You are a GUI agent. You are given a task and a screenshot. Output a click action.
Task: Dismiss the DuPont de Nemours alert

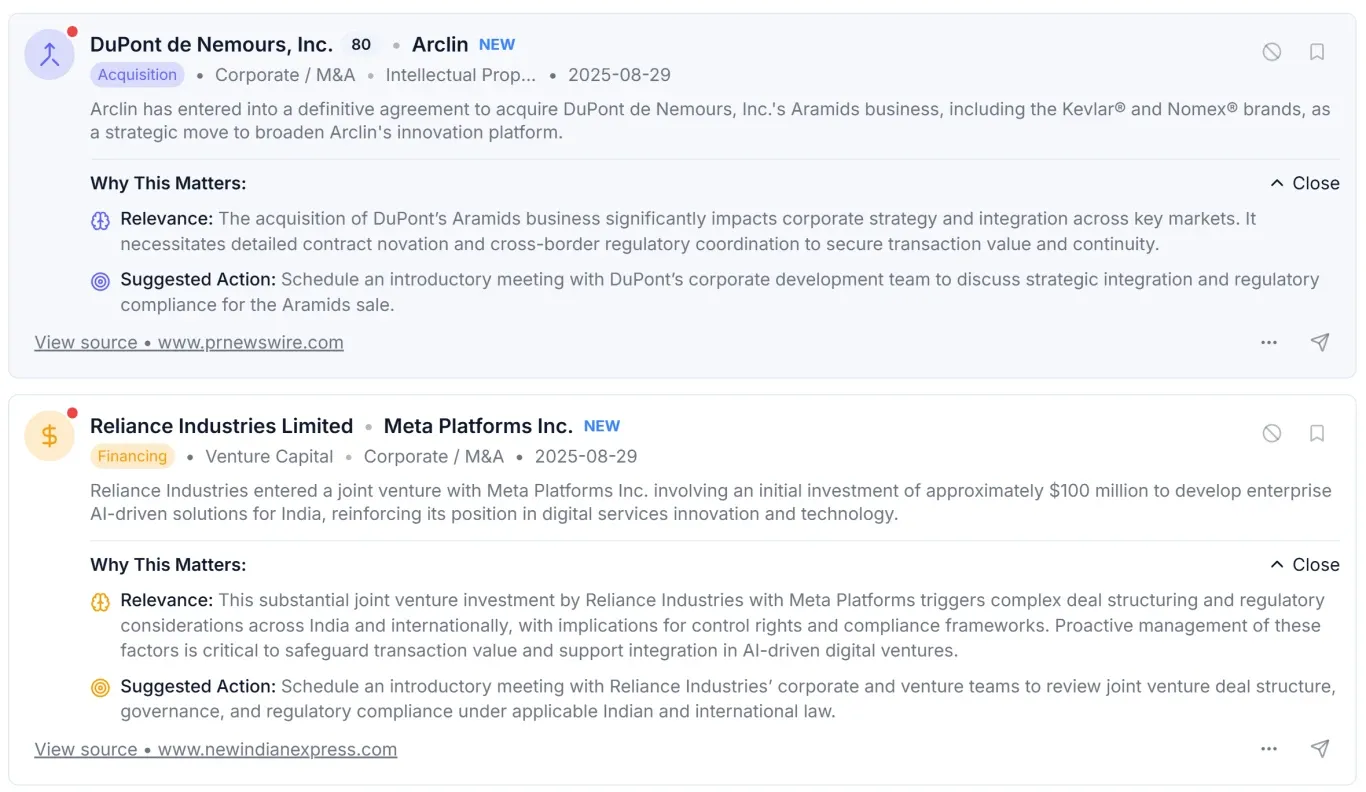pos(1272,52)
